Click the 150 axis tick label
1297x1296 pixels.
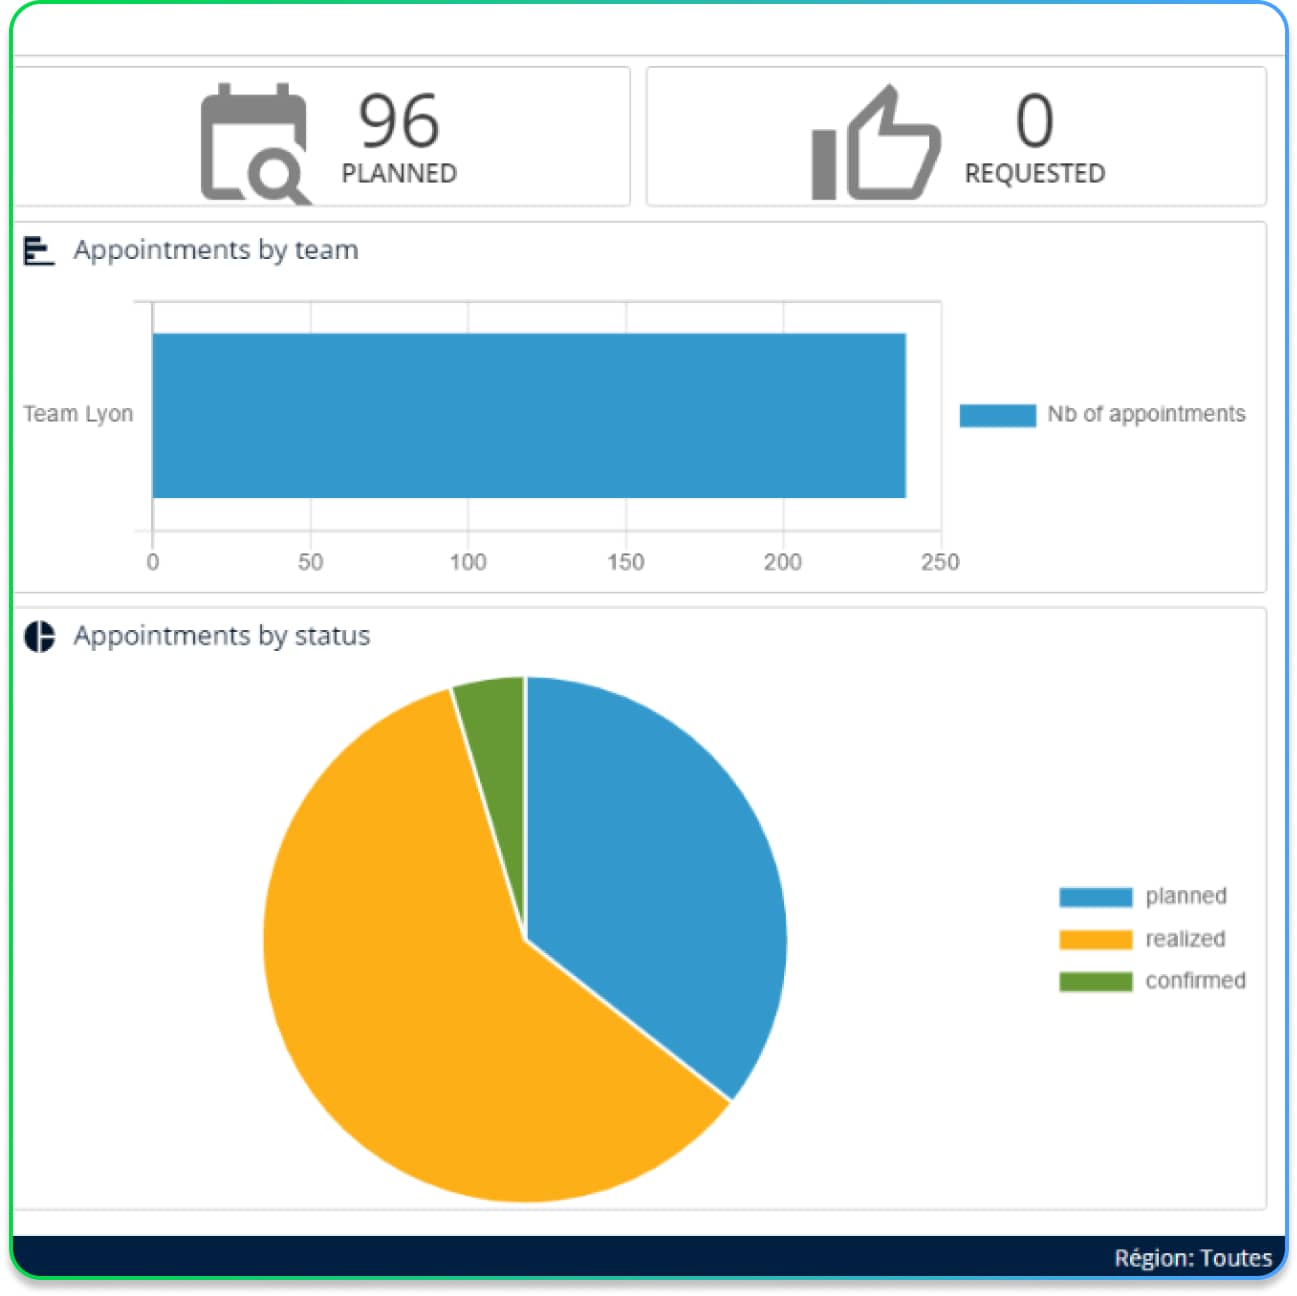coord(626,562)
